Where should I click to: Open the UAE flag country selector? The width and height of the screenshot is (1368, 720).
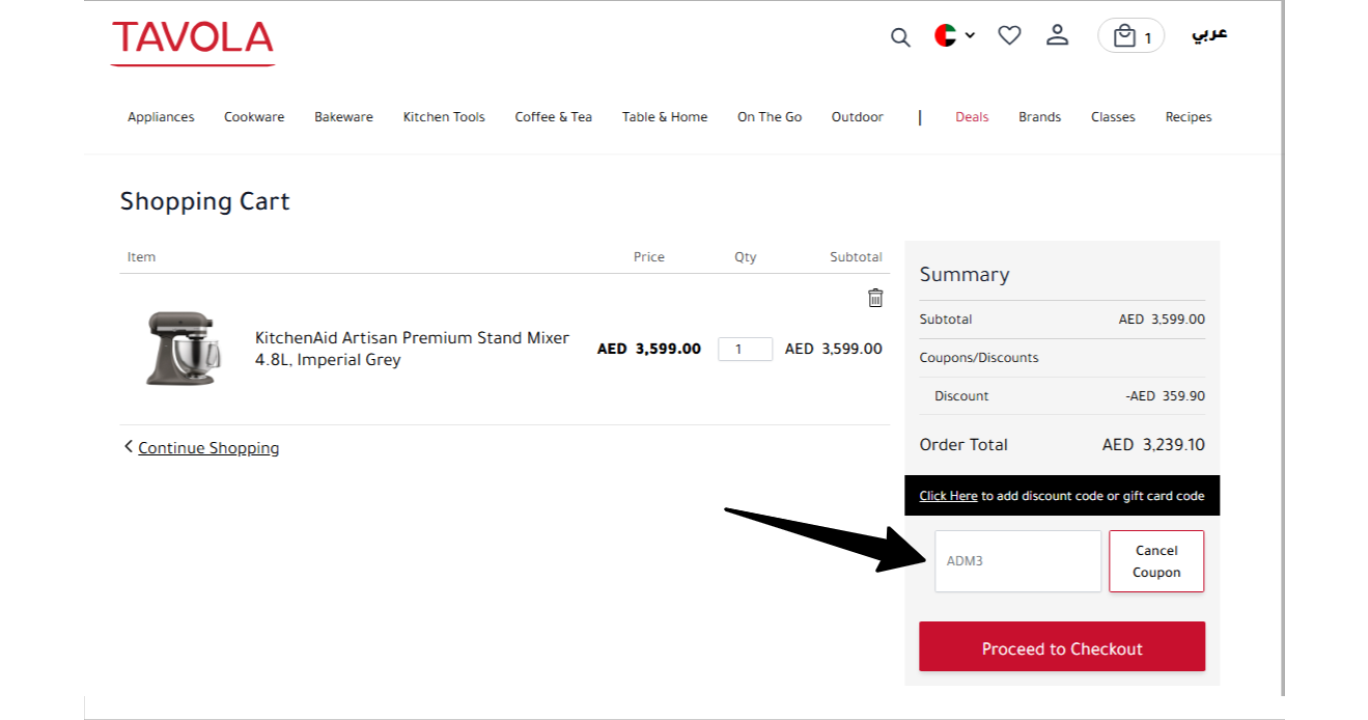pyautogui.click(x=955, y=36)
